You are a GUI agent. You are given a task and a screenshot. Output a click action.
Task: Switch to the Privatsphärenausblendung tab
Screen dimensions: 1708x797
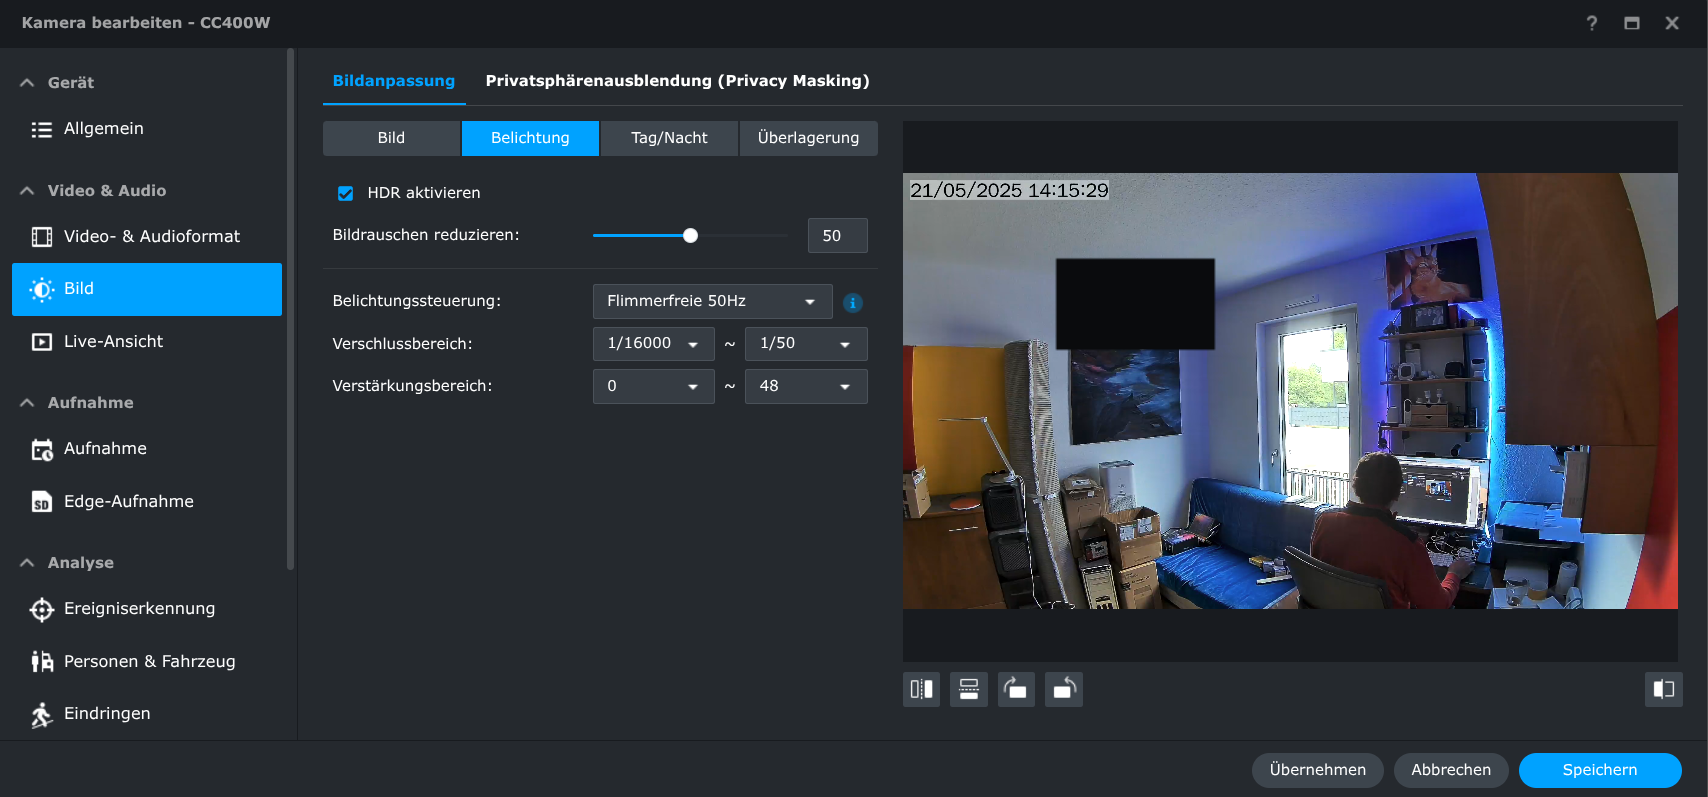tap(677, 81)
